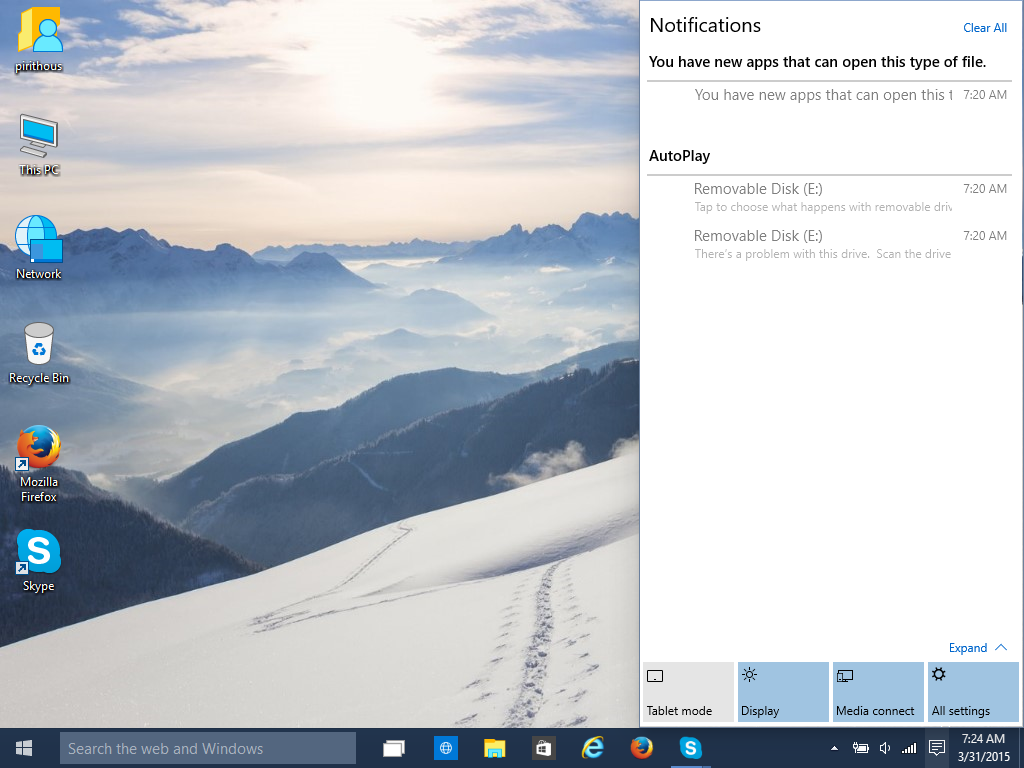
Task: Click Clear All notifications link
Action: click(985, 28)
